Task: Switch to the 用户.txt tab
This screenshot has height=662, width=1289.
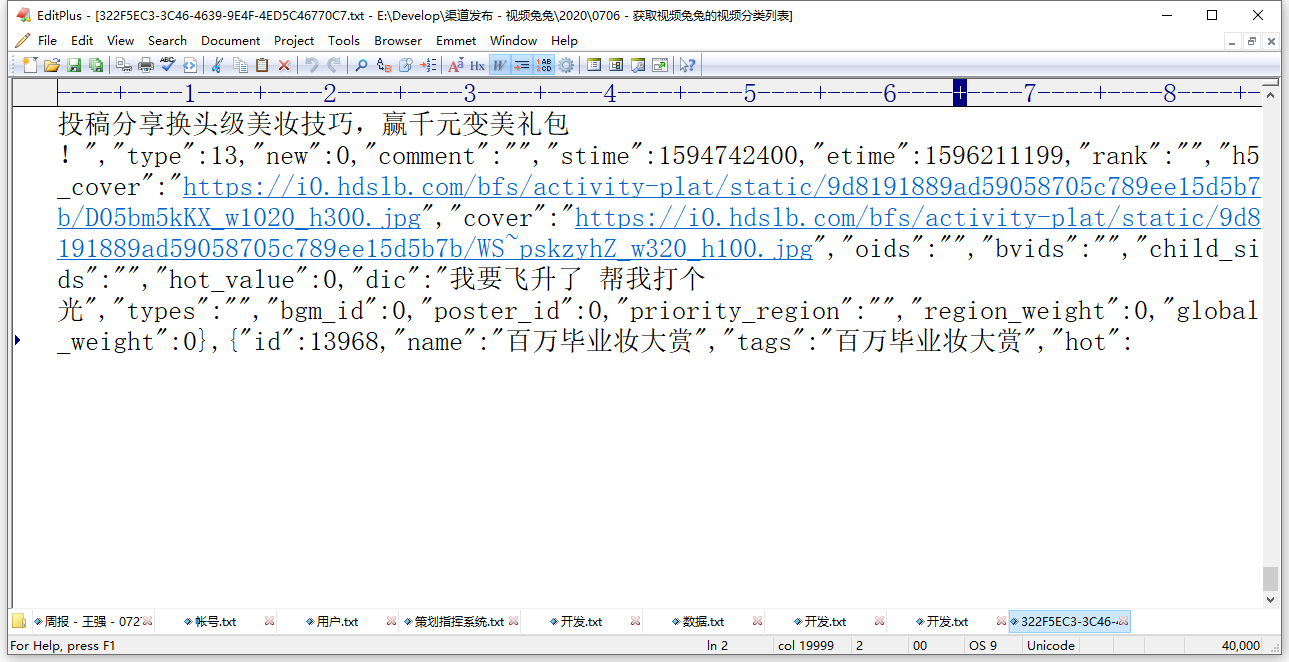Action: pos(337,621)
